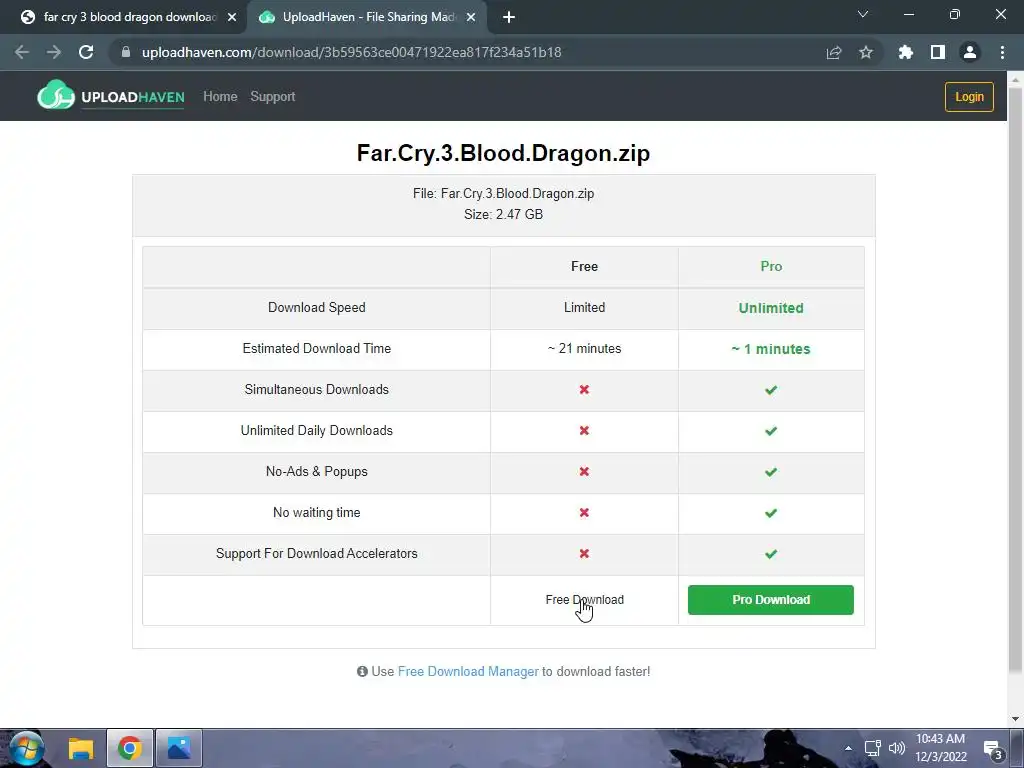The width and height of the screenshot is (1024, 768).
Task: Click the green check for Simultaneous Downloads
Action: coord(771,390)
